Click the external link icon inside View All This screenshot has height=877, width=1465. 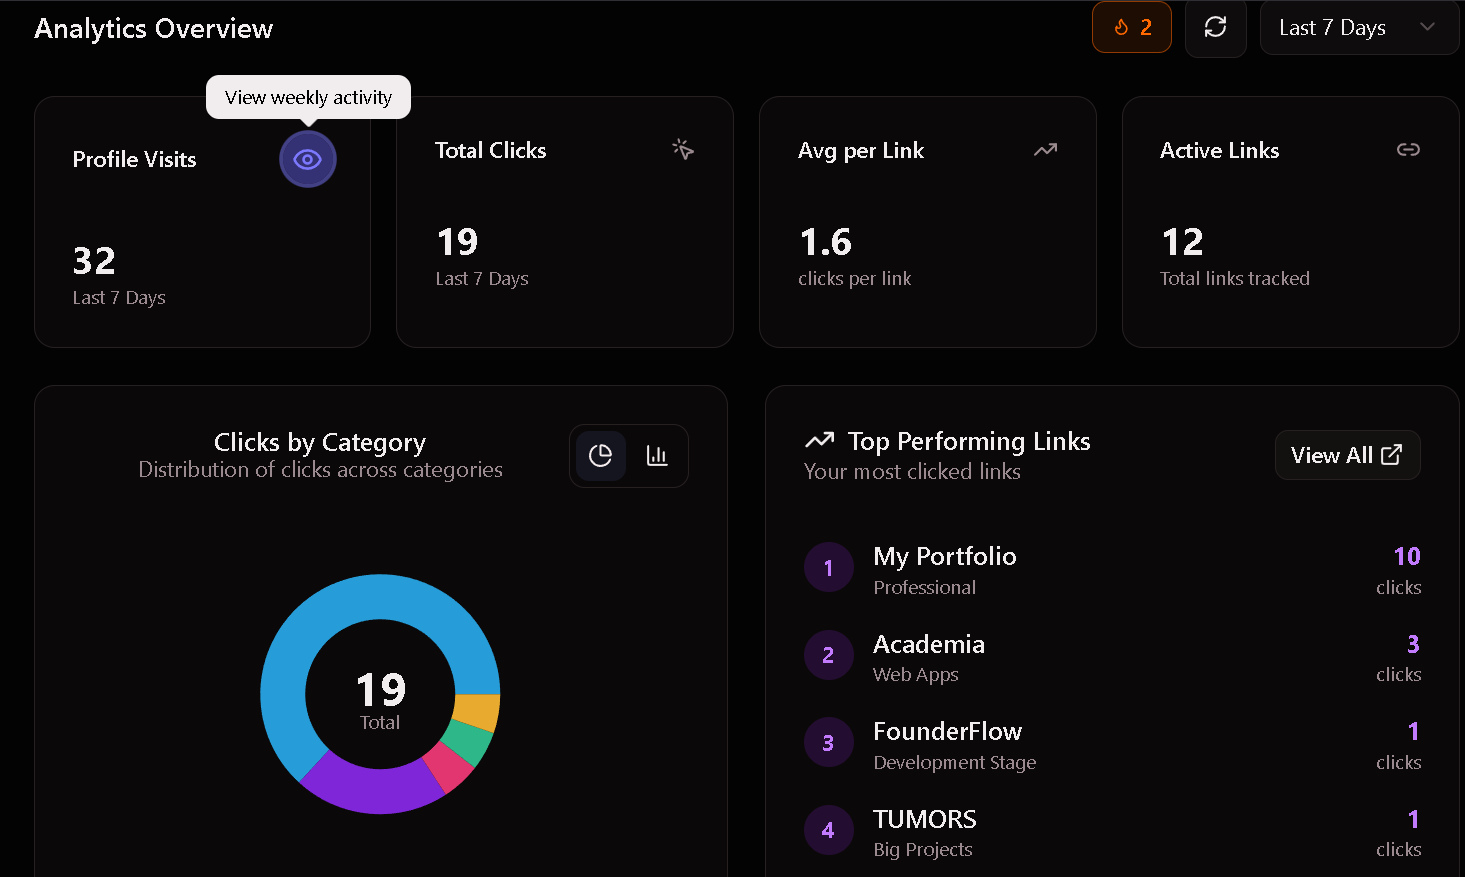pyautogui.click(x=1391, y=454)
